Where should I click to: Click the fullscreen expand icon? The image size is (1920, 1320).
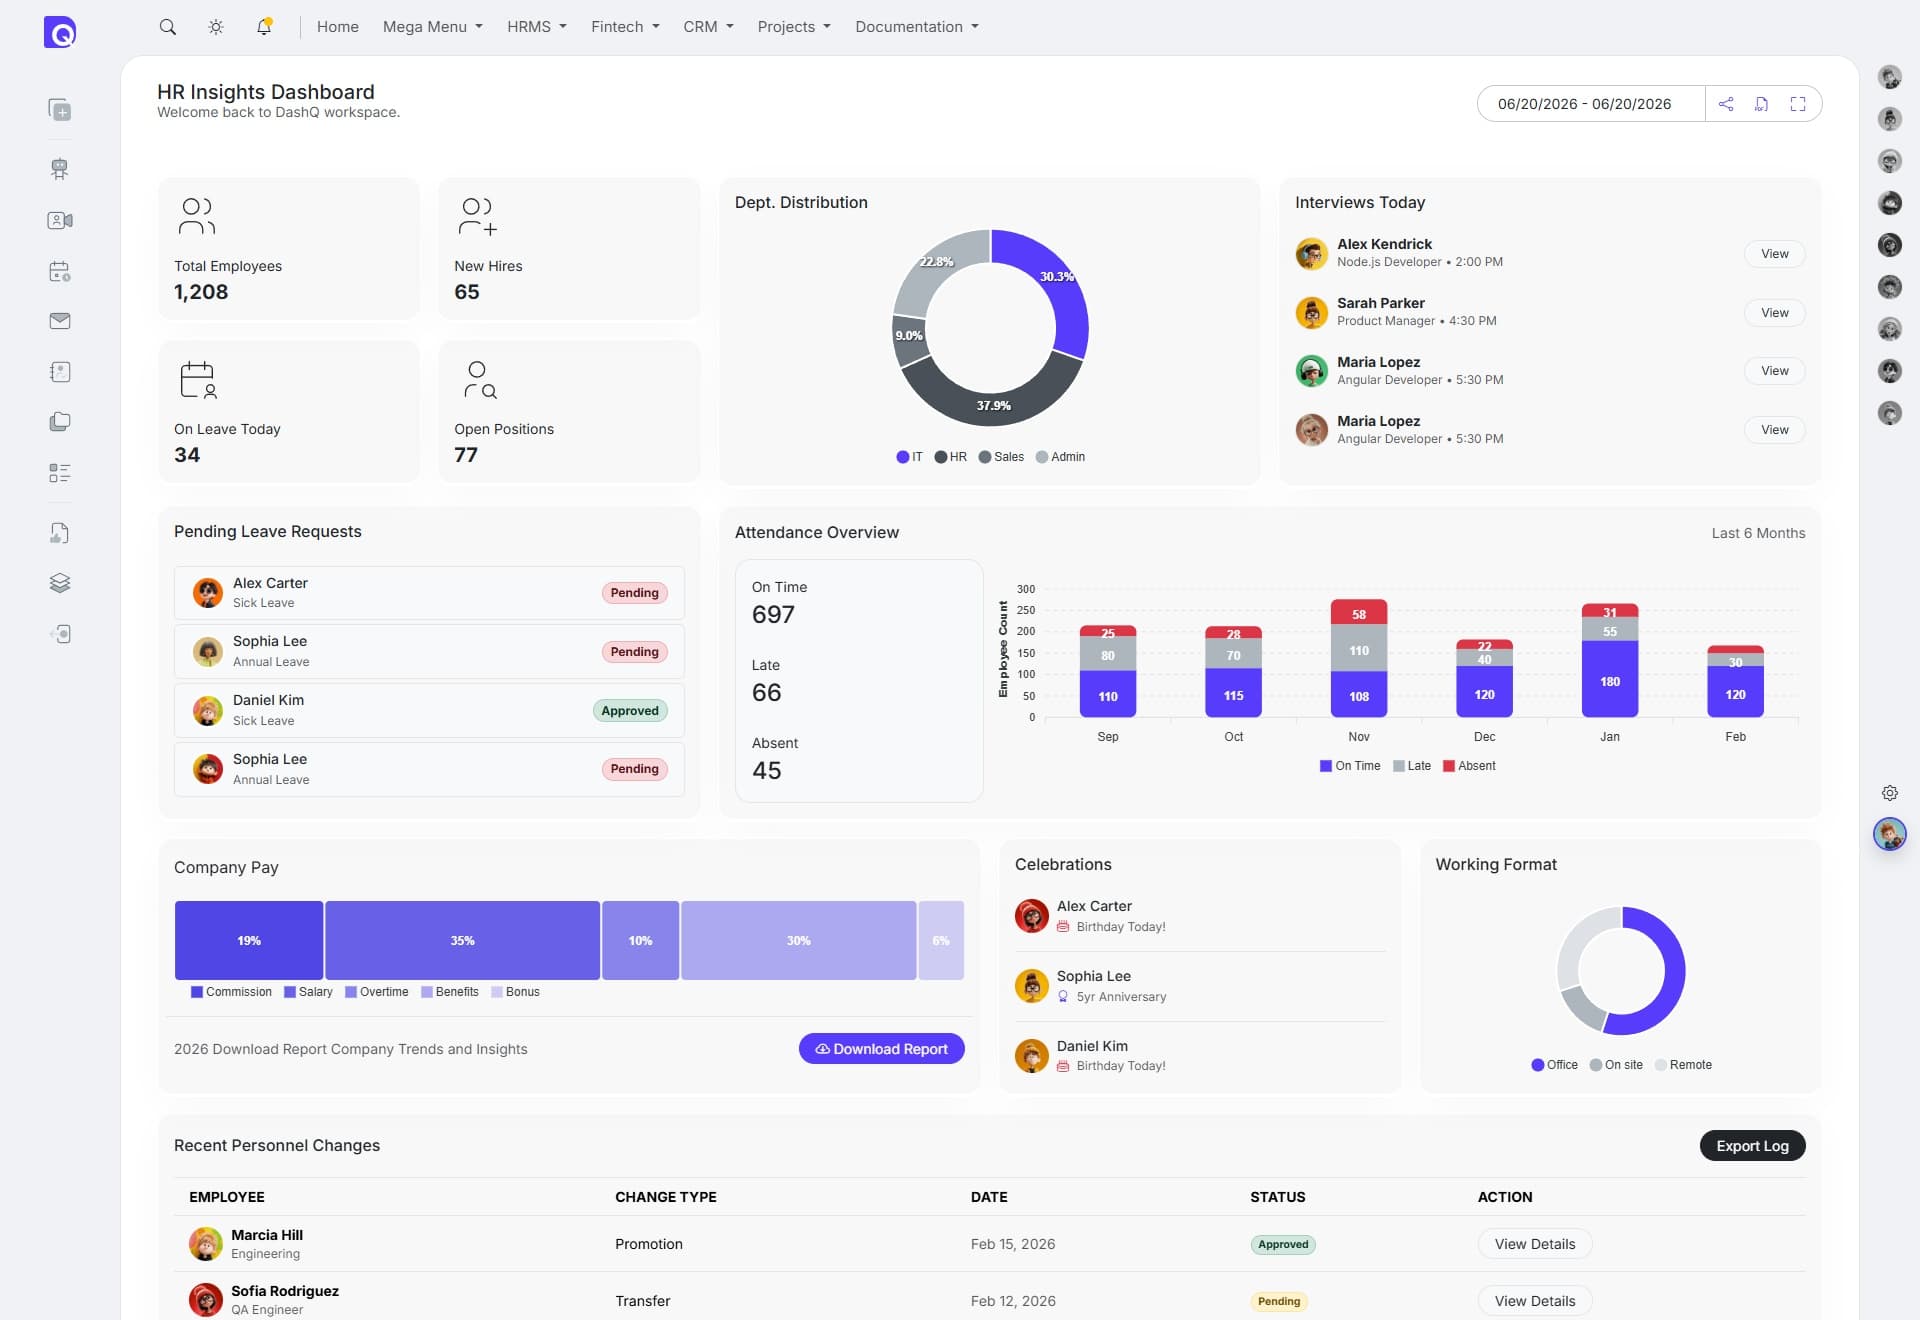(1798, 104)
